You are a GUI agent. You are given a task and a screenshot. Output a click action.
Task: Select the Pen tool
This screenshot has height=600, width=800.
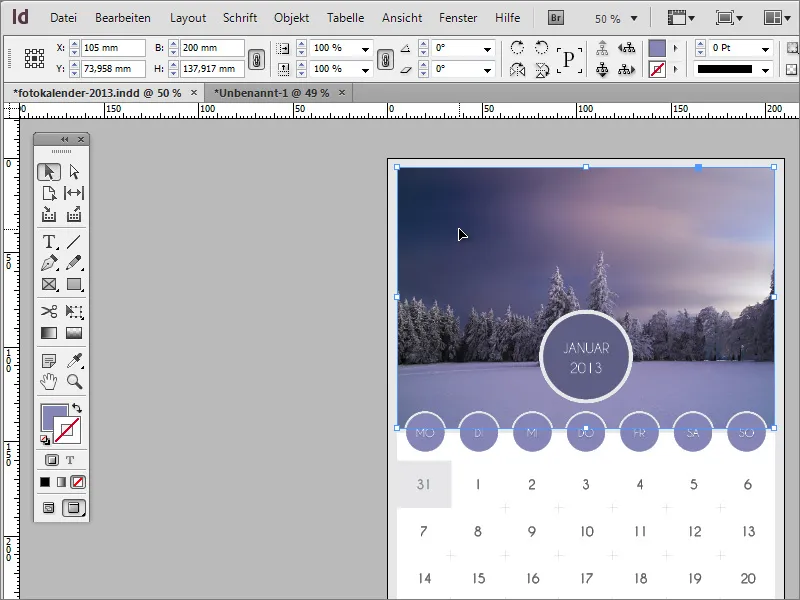[x=49, y=263]
